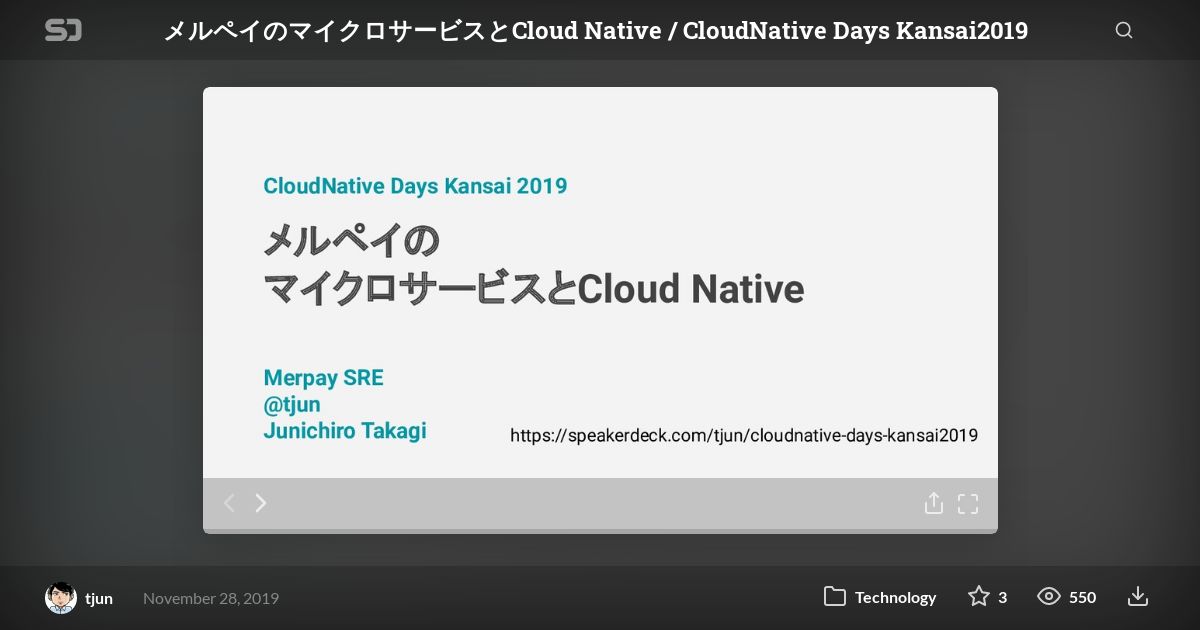Click the CloudNative Days Kansai 2019 slide heading

pyautogui.click(x=415, y=186)
